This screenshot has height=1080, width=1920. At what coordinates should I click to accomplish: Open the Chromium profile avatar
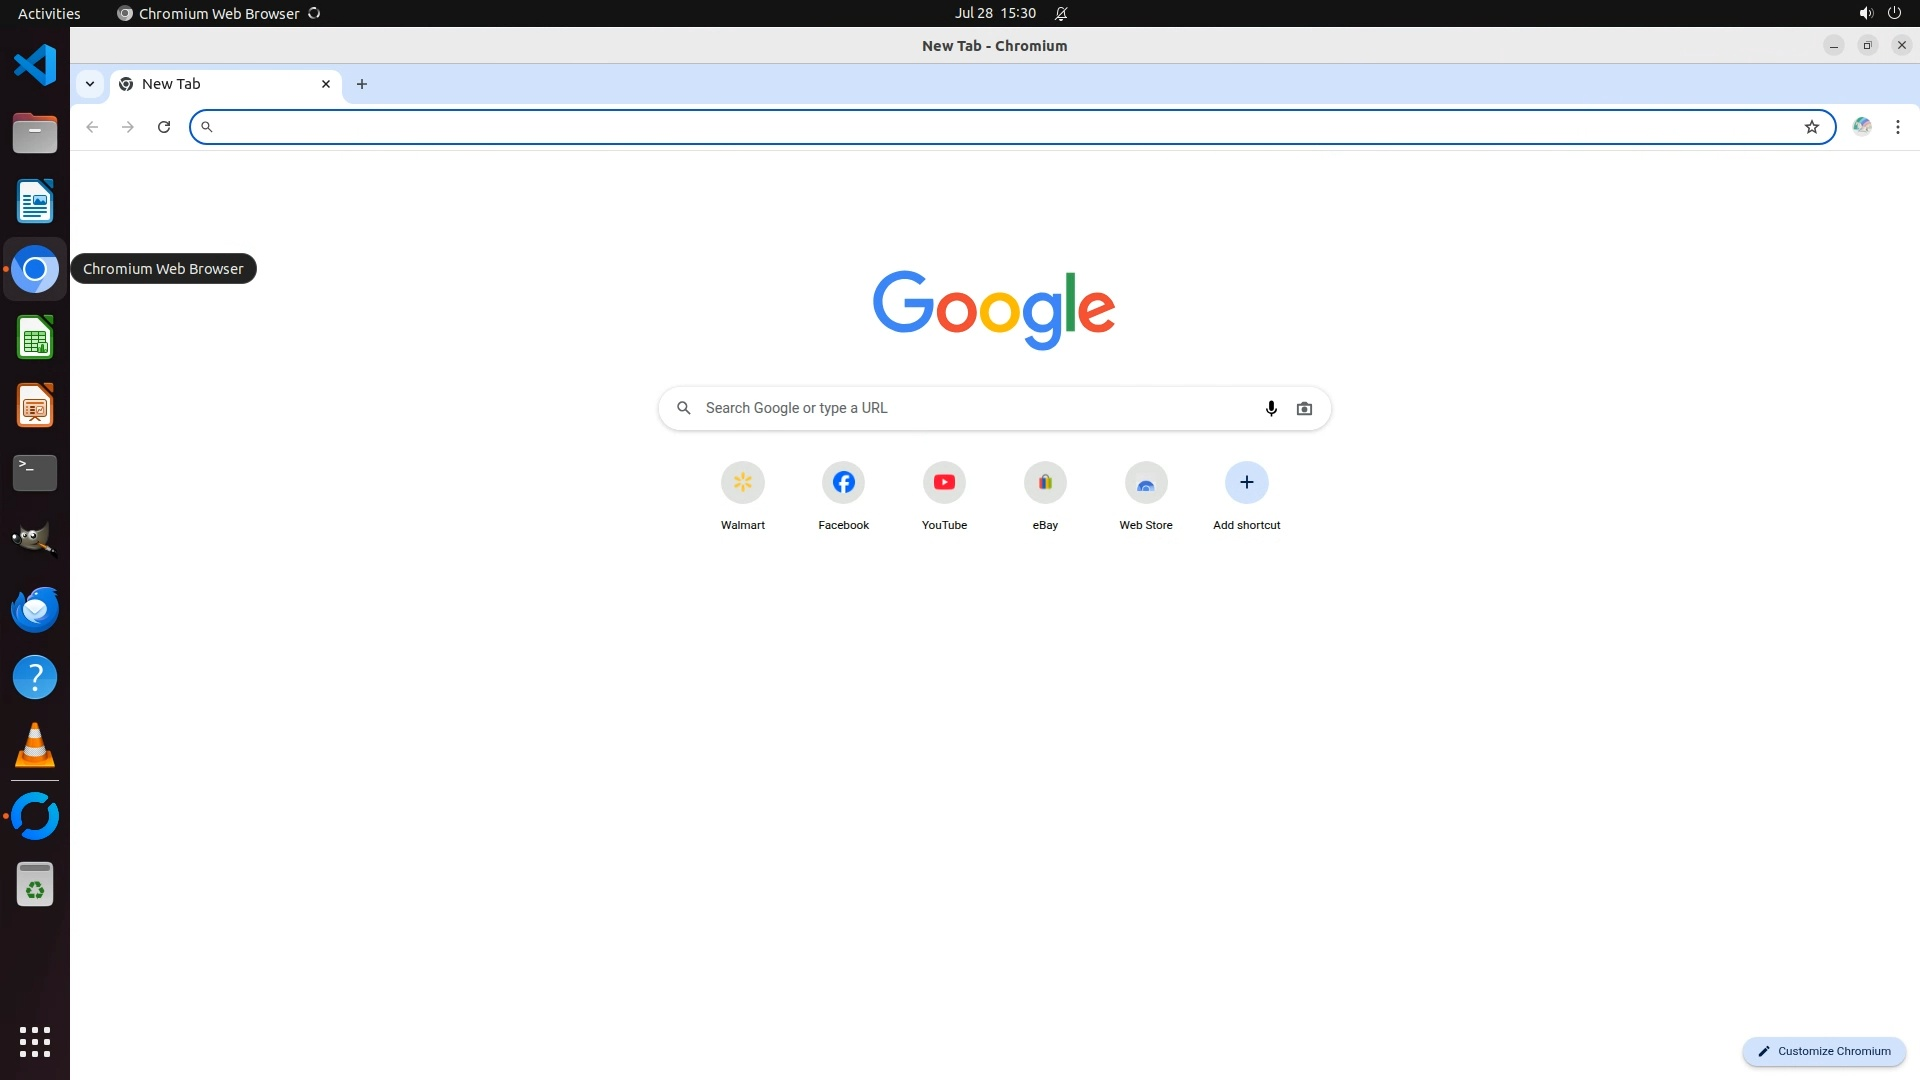tap(1861, 127)
